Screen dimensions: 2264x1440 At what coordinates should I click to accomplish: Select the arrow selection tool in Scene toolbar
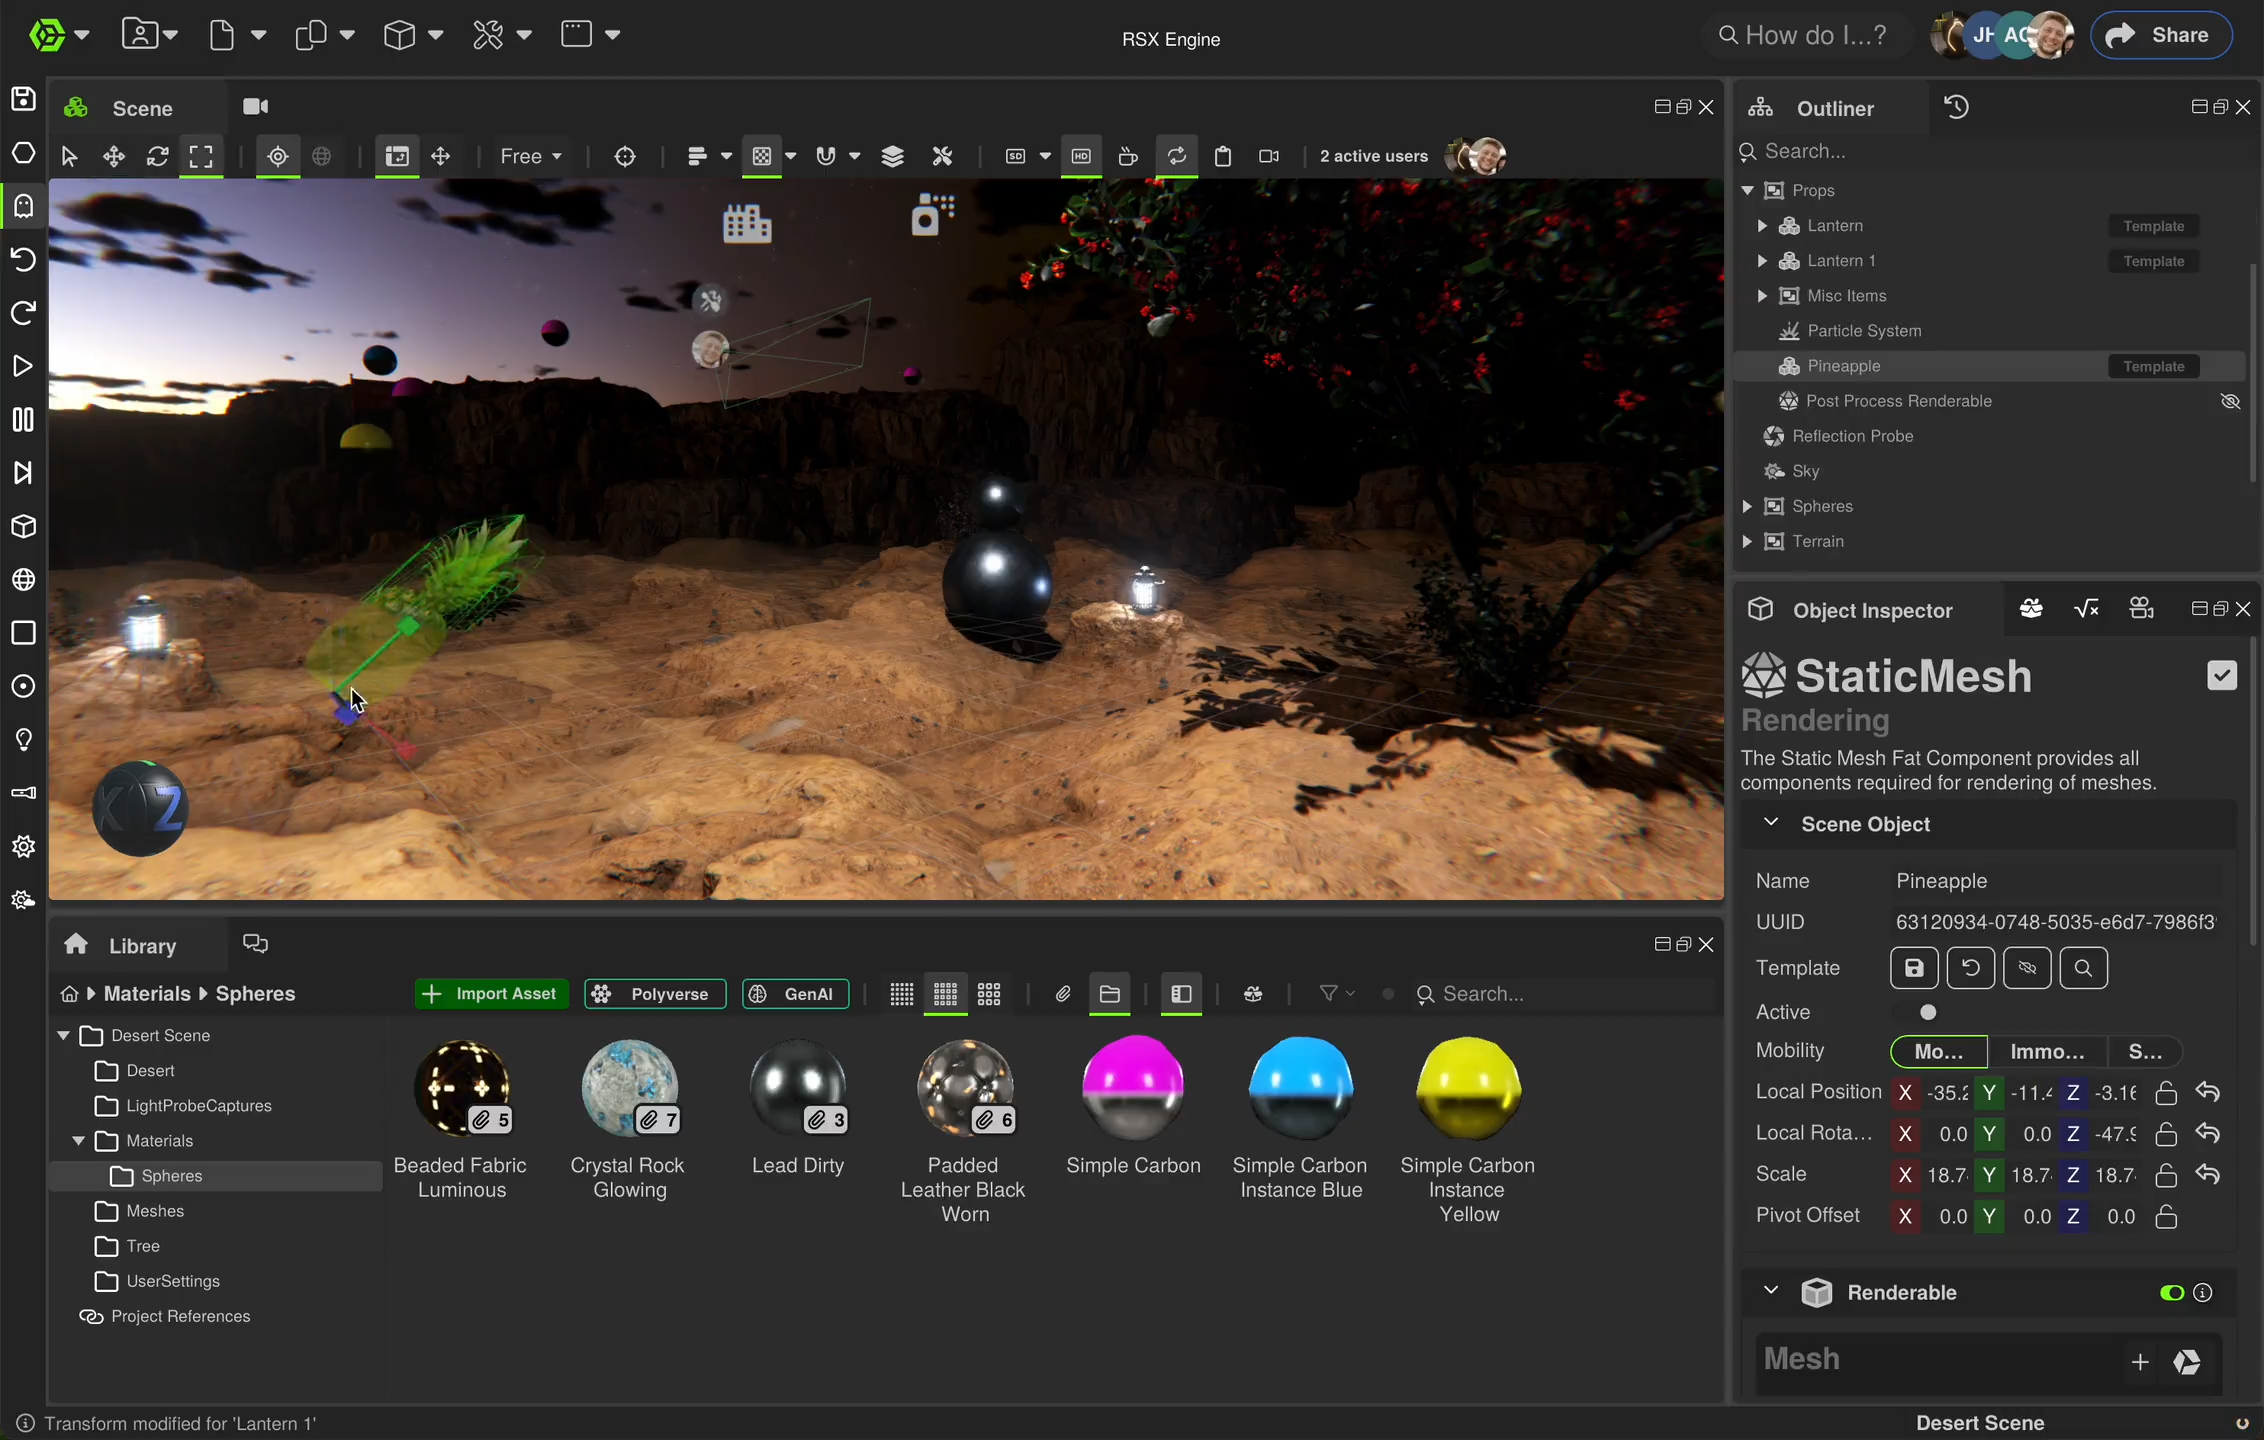[x=69, y=156]
